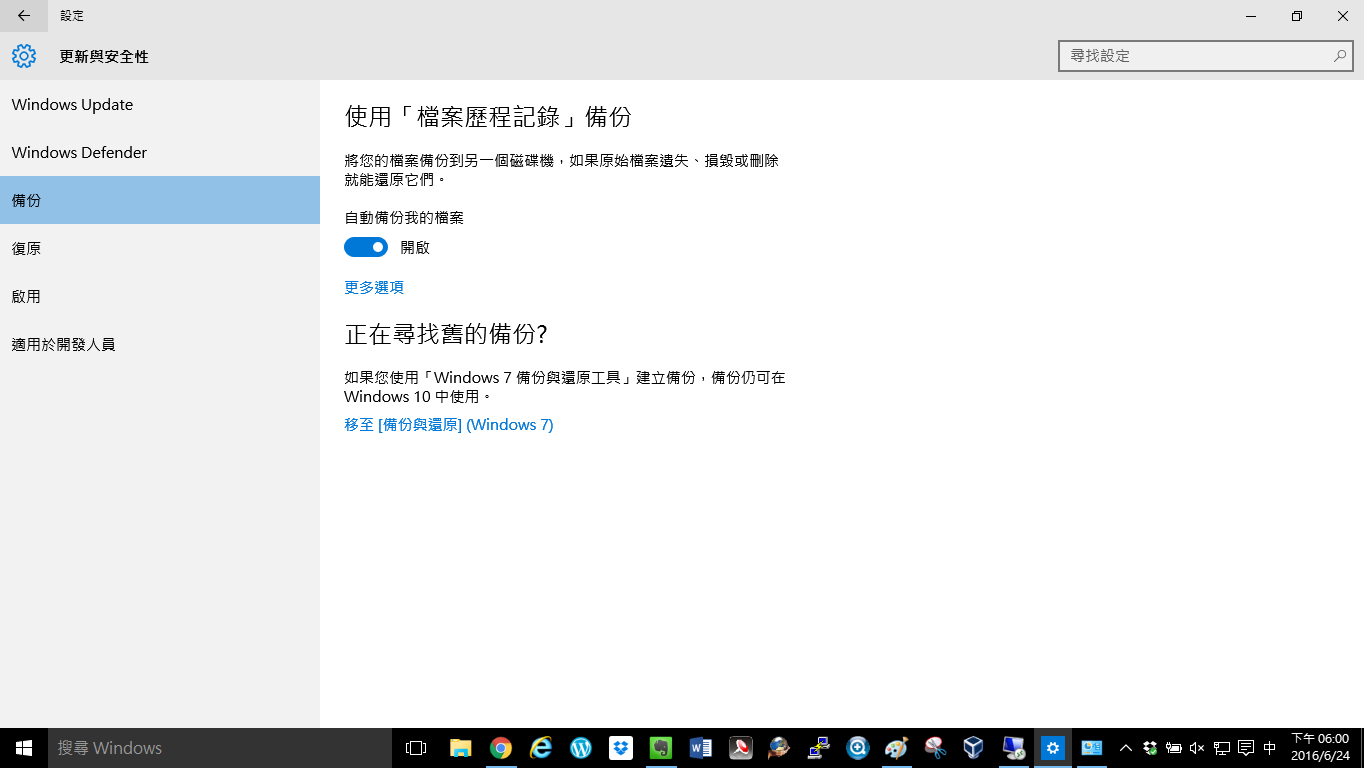This screenshot has width=1364, height=768.
Task: Open 移至 [備份與還原] (Windows 7) link
Action: point(449,424)
